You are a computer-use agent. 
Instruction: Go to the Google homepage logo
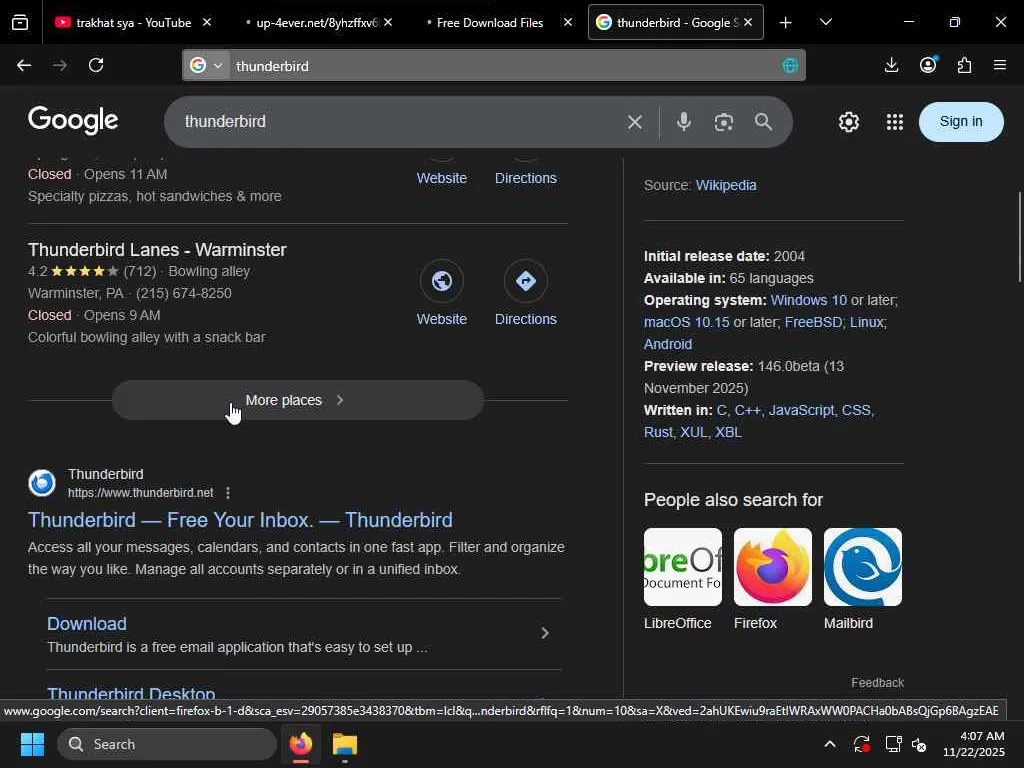[73, 120]
